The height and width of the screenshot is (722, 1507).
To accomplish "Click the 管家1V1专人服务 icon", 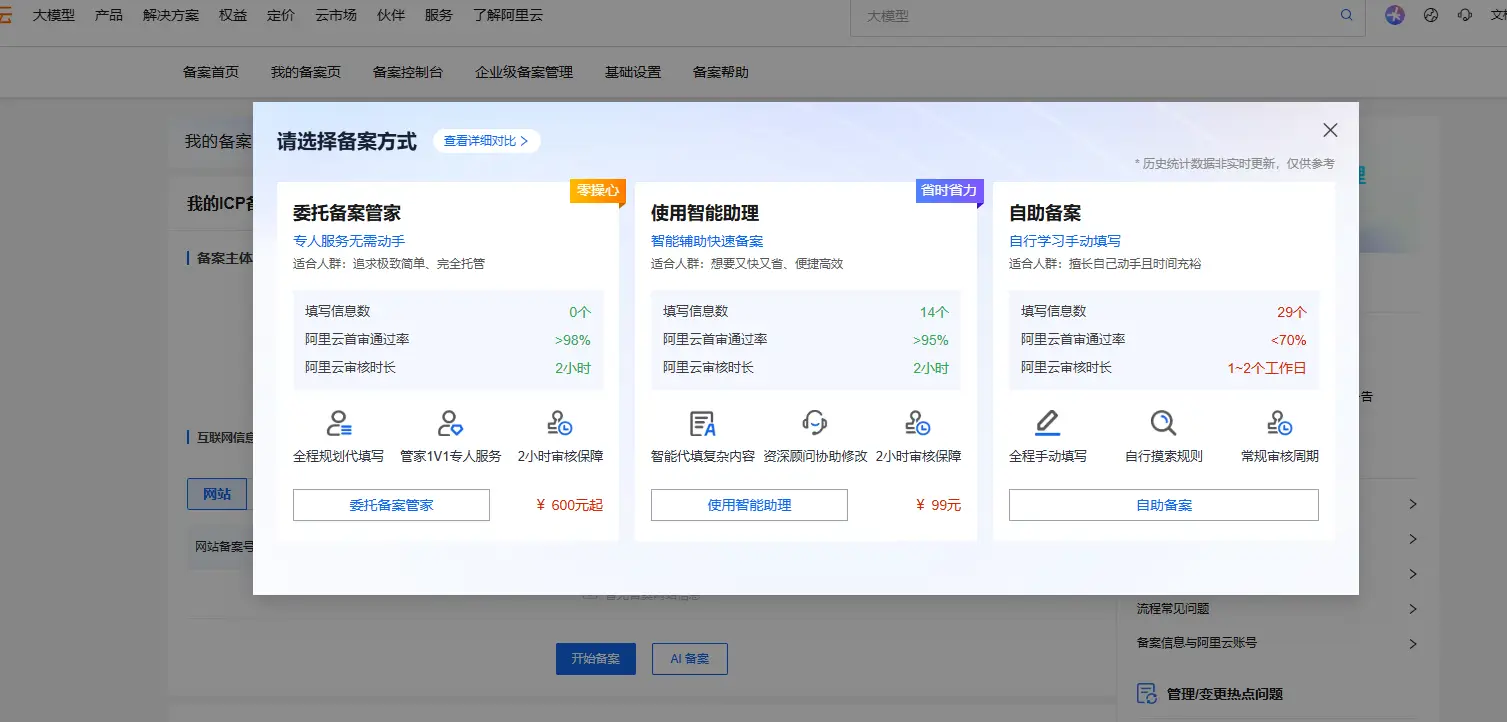I will pyautogui.click(x=450, y=423).
